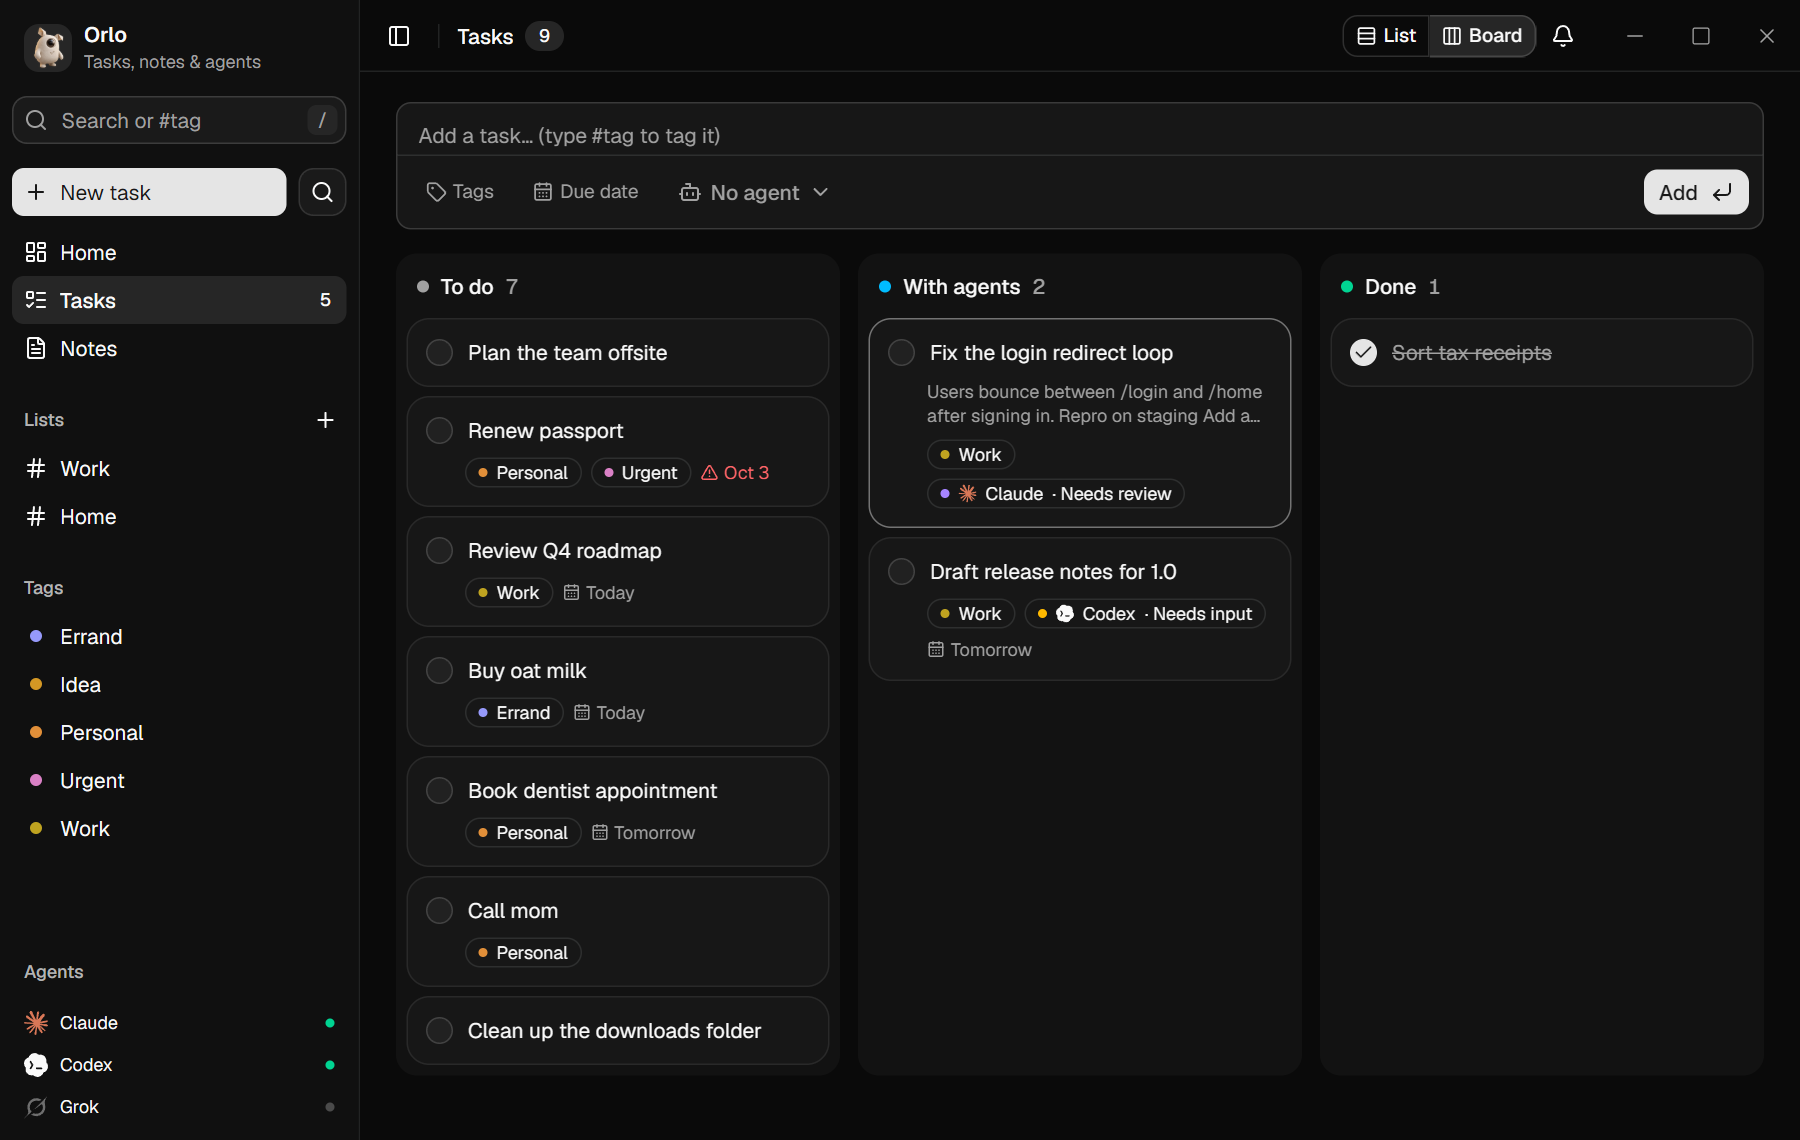Filter by Idea tag in sidebar
This screenshot has width=1800, height=1140.
click(179, 685)
